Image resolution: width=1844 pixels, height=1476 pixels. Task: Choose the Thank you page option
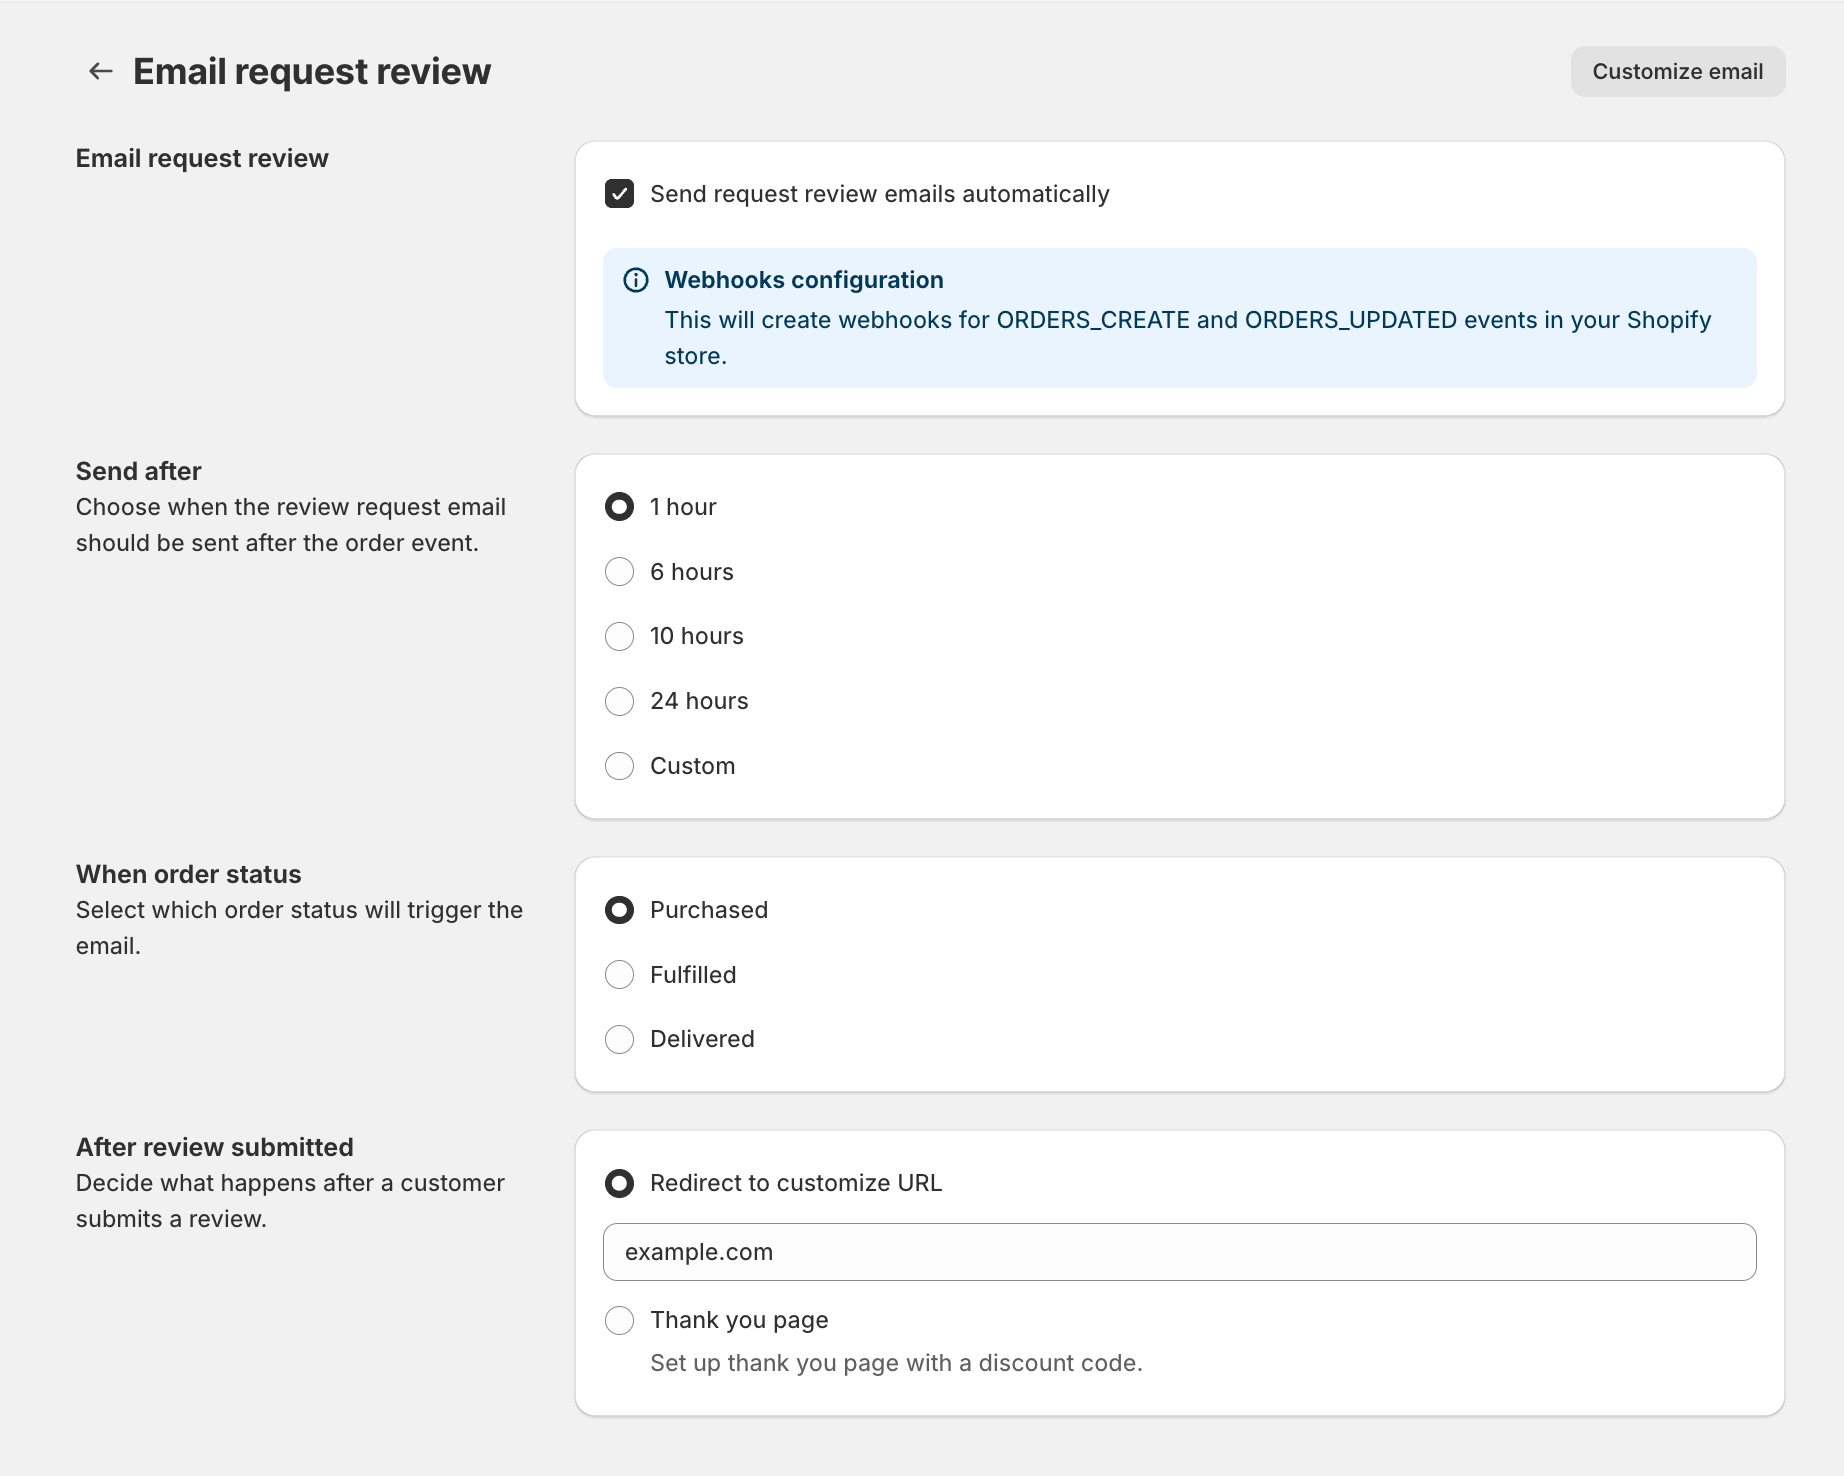[x=620, y=1320]
